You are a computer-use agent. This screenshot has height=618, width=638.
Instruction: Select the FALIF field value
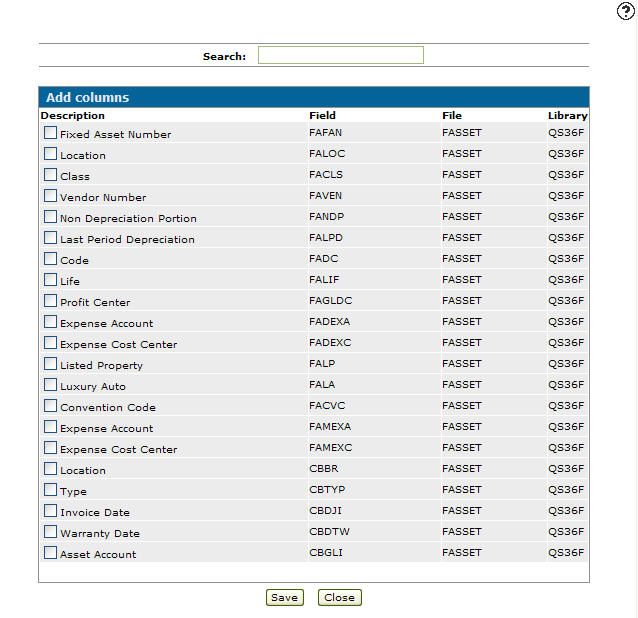click(x=324, y=280)
